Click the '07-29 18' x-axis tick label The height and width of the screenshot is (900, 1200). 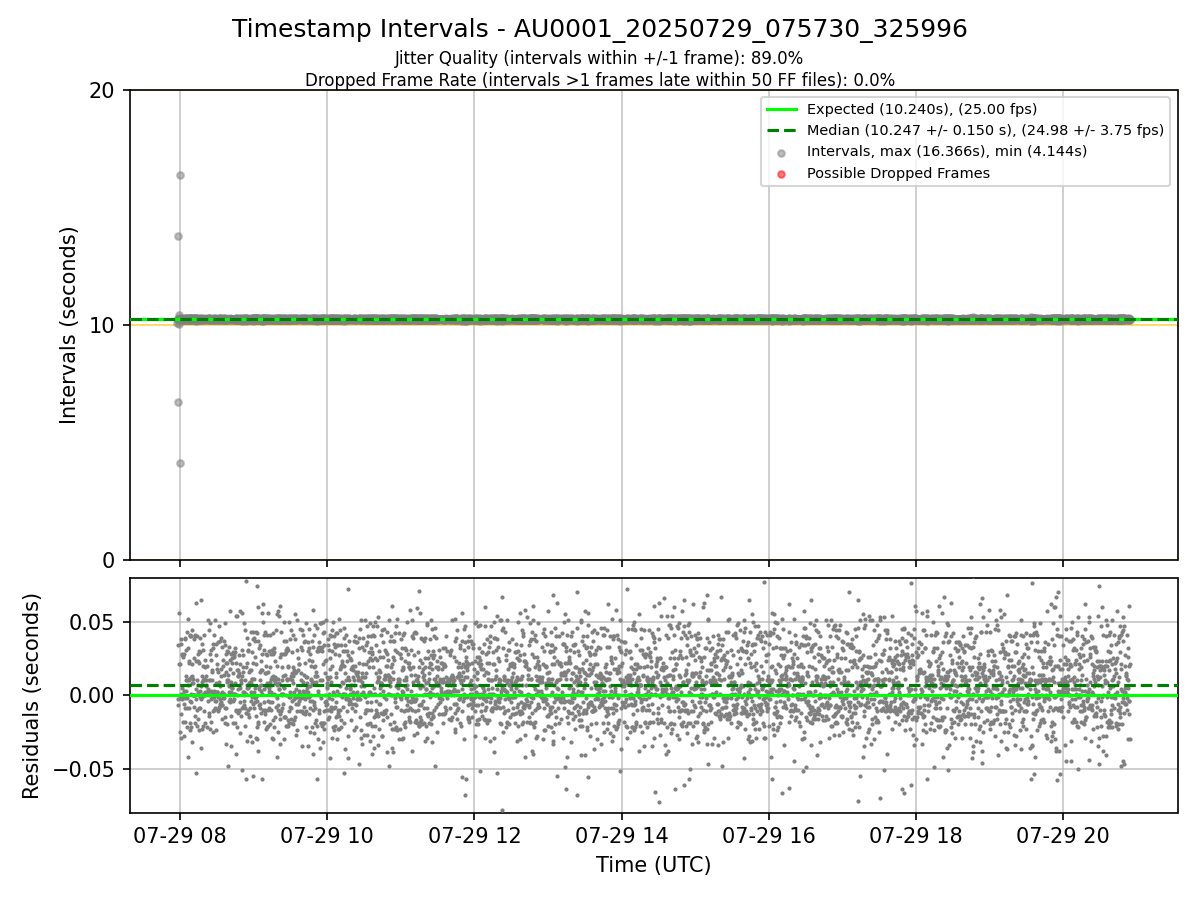[x=915, y=836]
